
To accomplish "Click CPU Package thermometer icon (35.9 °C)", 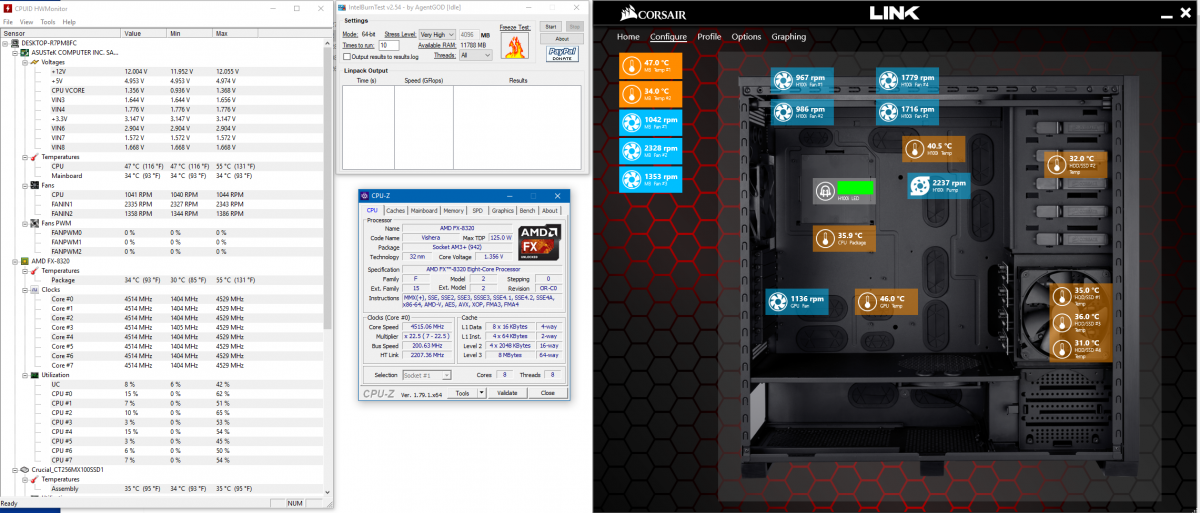I will click(824, 239).
